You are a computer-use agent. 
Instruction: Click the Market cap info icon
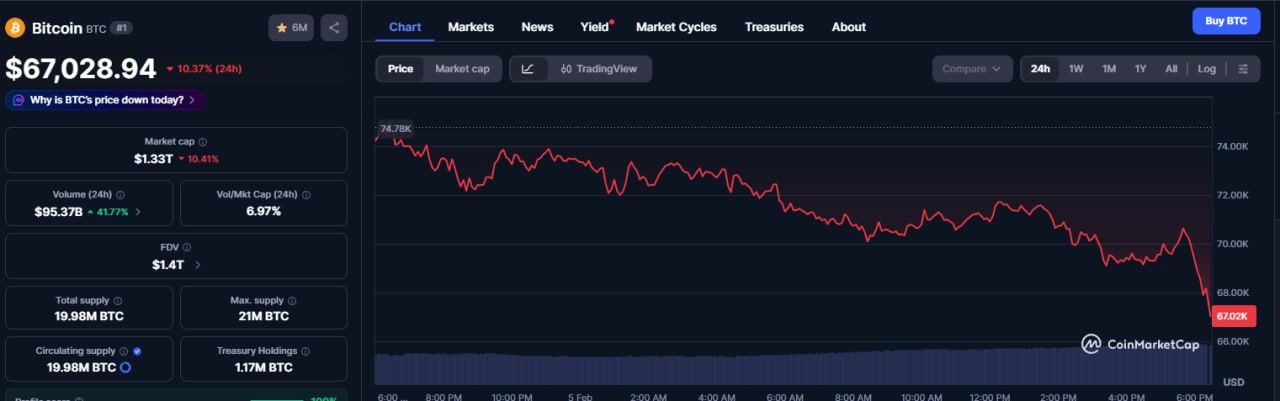click(203, 142)
